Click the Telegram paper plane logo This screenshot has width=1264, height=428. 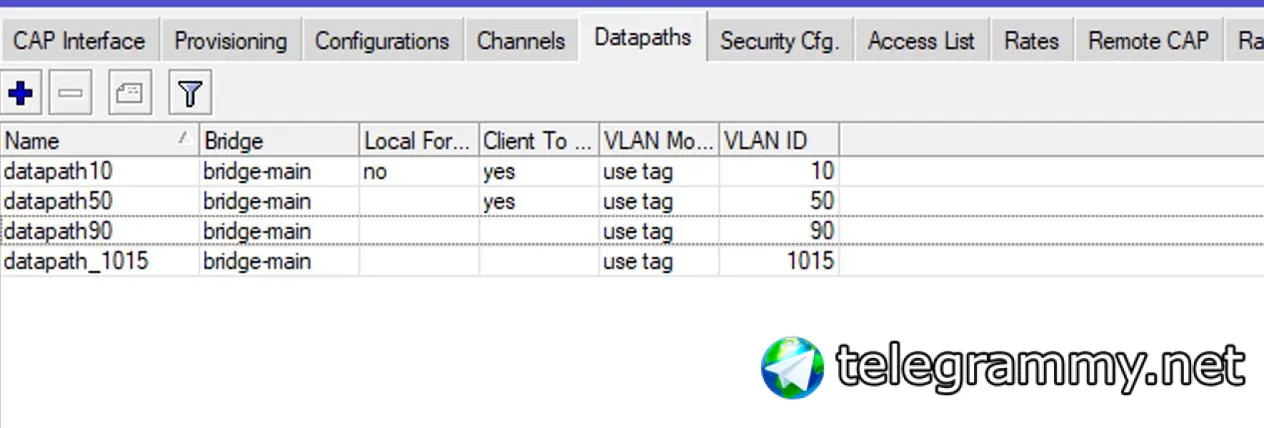coord(793,368)
